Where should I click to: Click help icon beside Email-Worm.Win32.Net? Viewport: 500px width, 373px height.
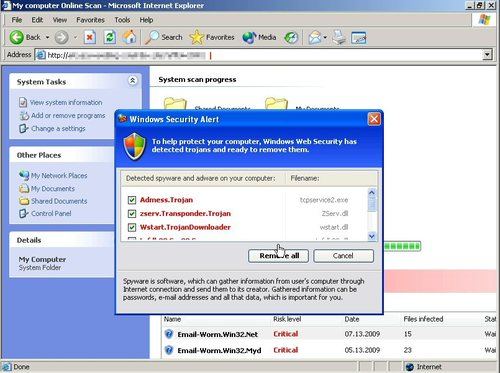coord(169,334)
